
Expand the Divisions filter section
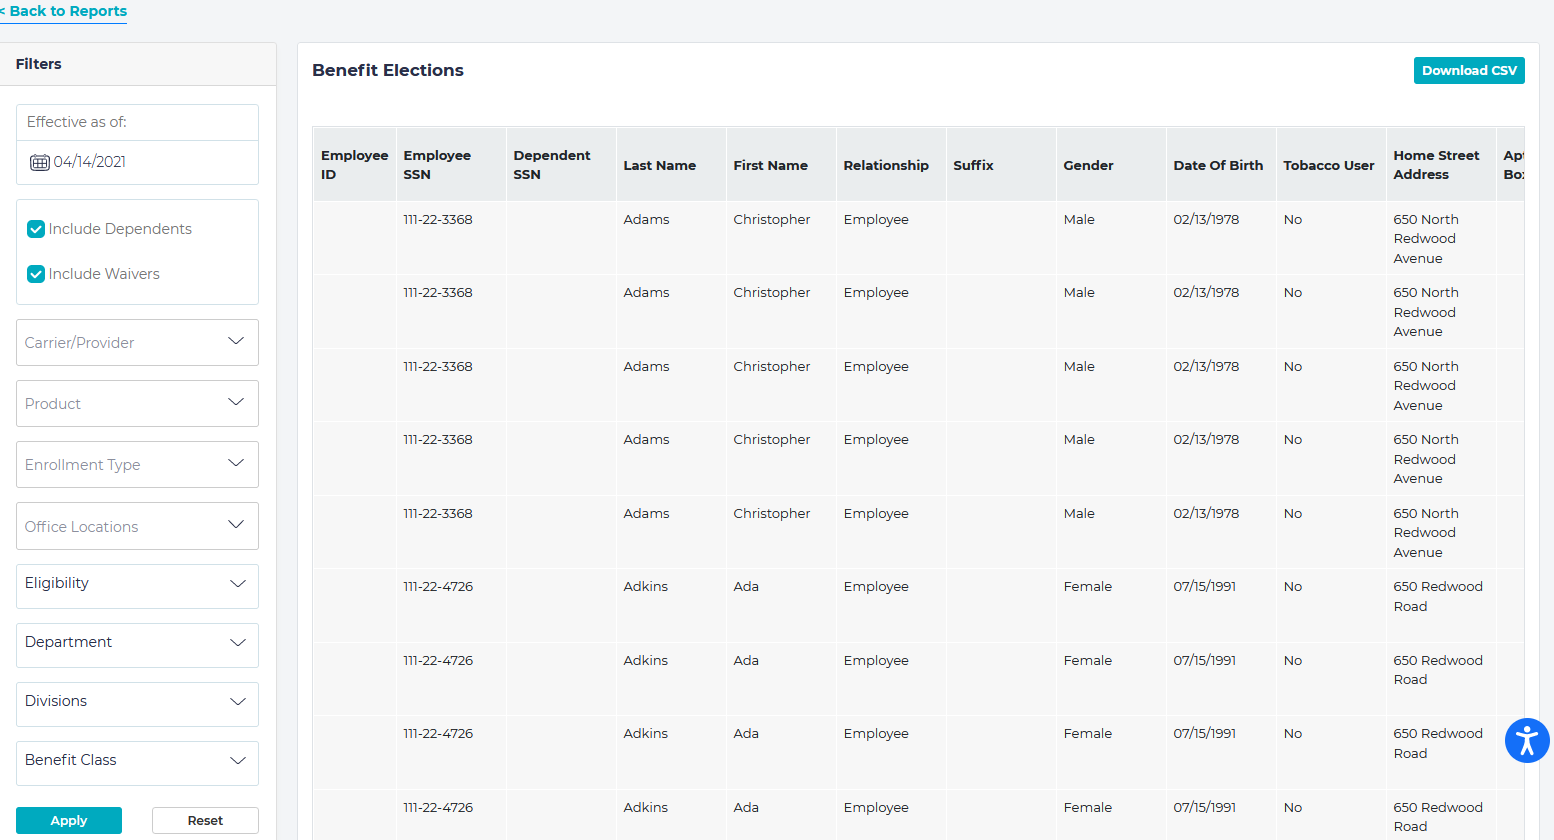click(137, 702)
